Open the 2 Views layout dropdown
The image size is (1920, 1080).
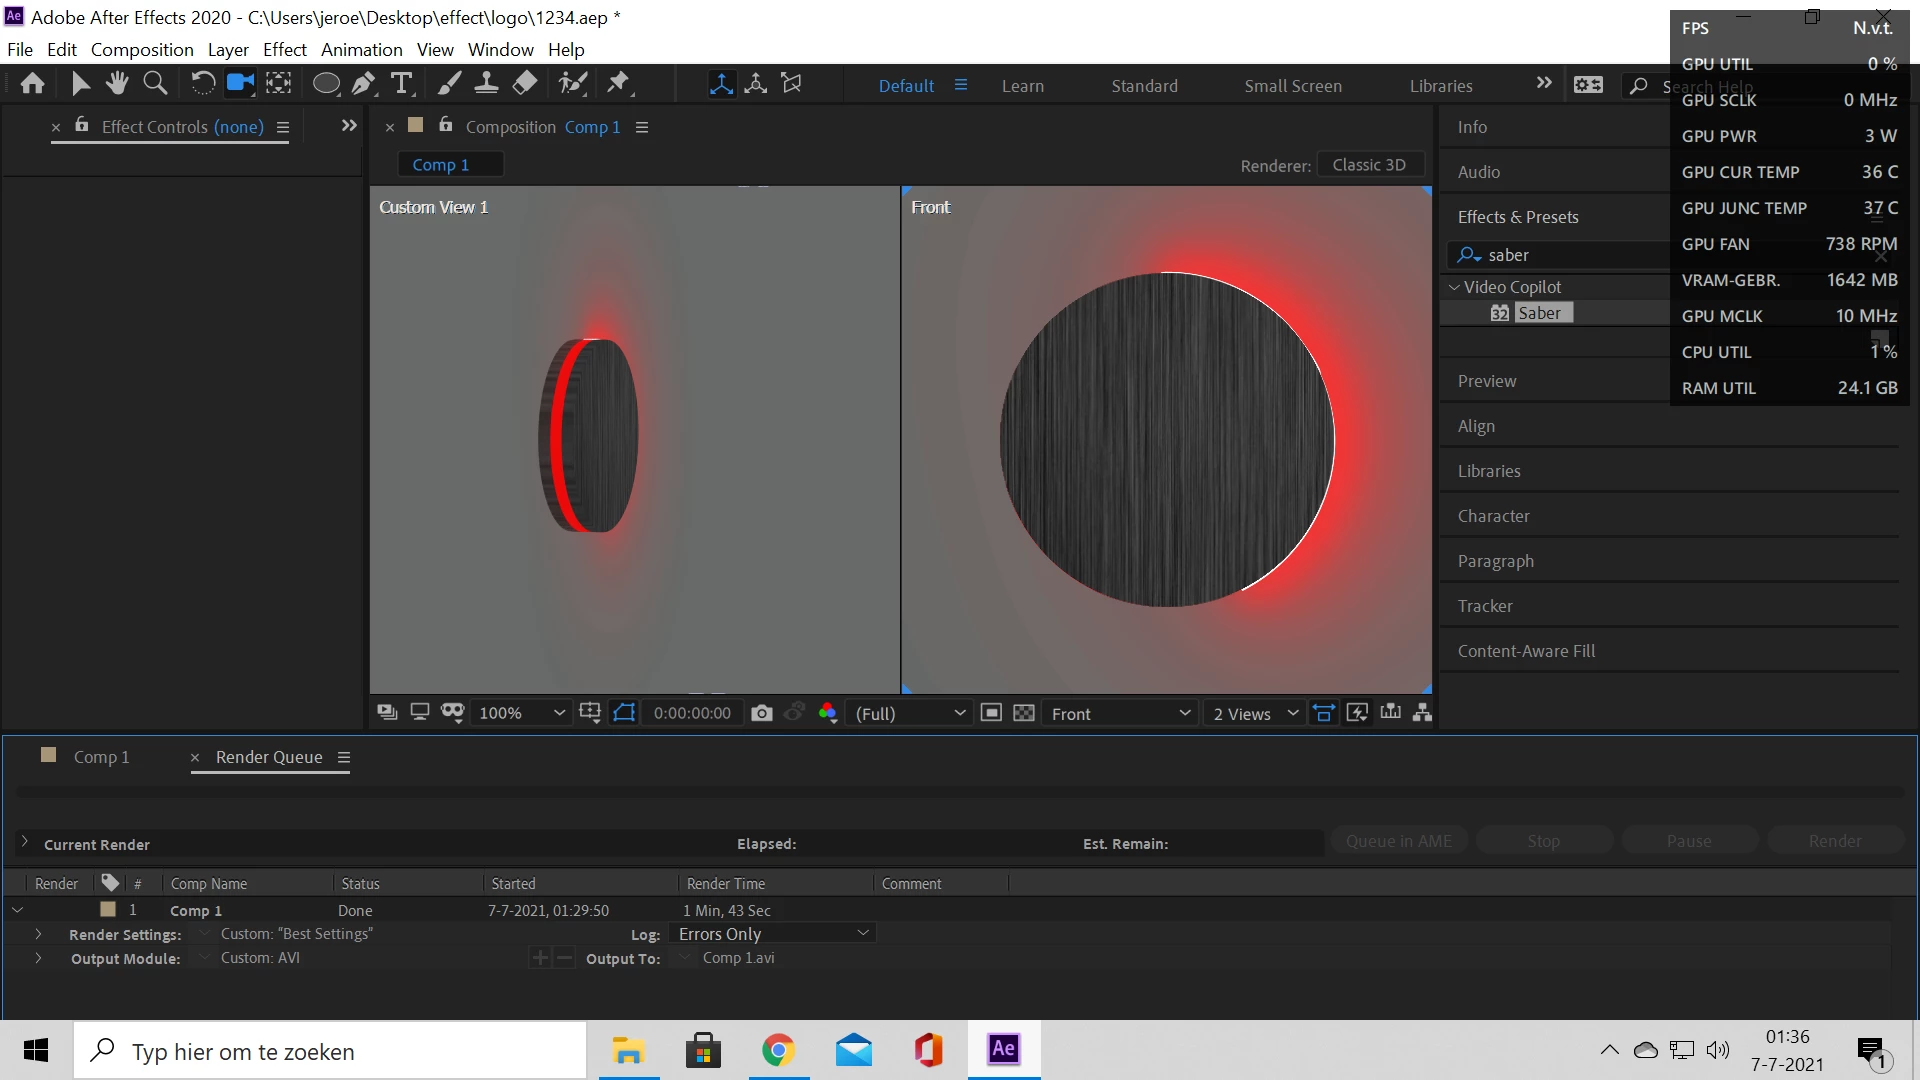(1255, 713)
